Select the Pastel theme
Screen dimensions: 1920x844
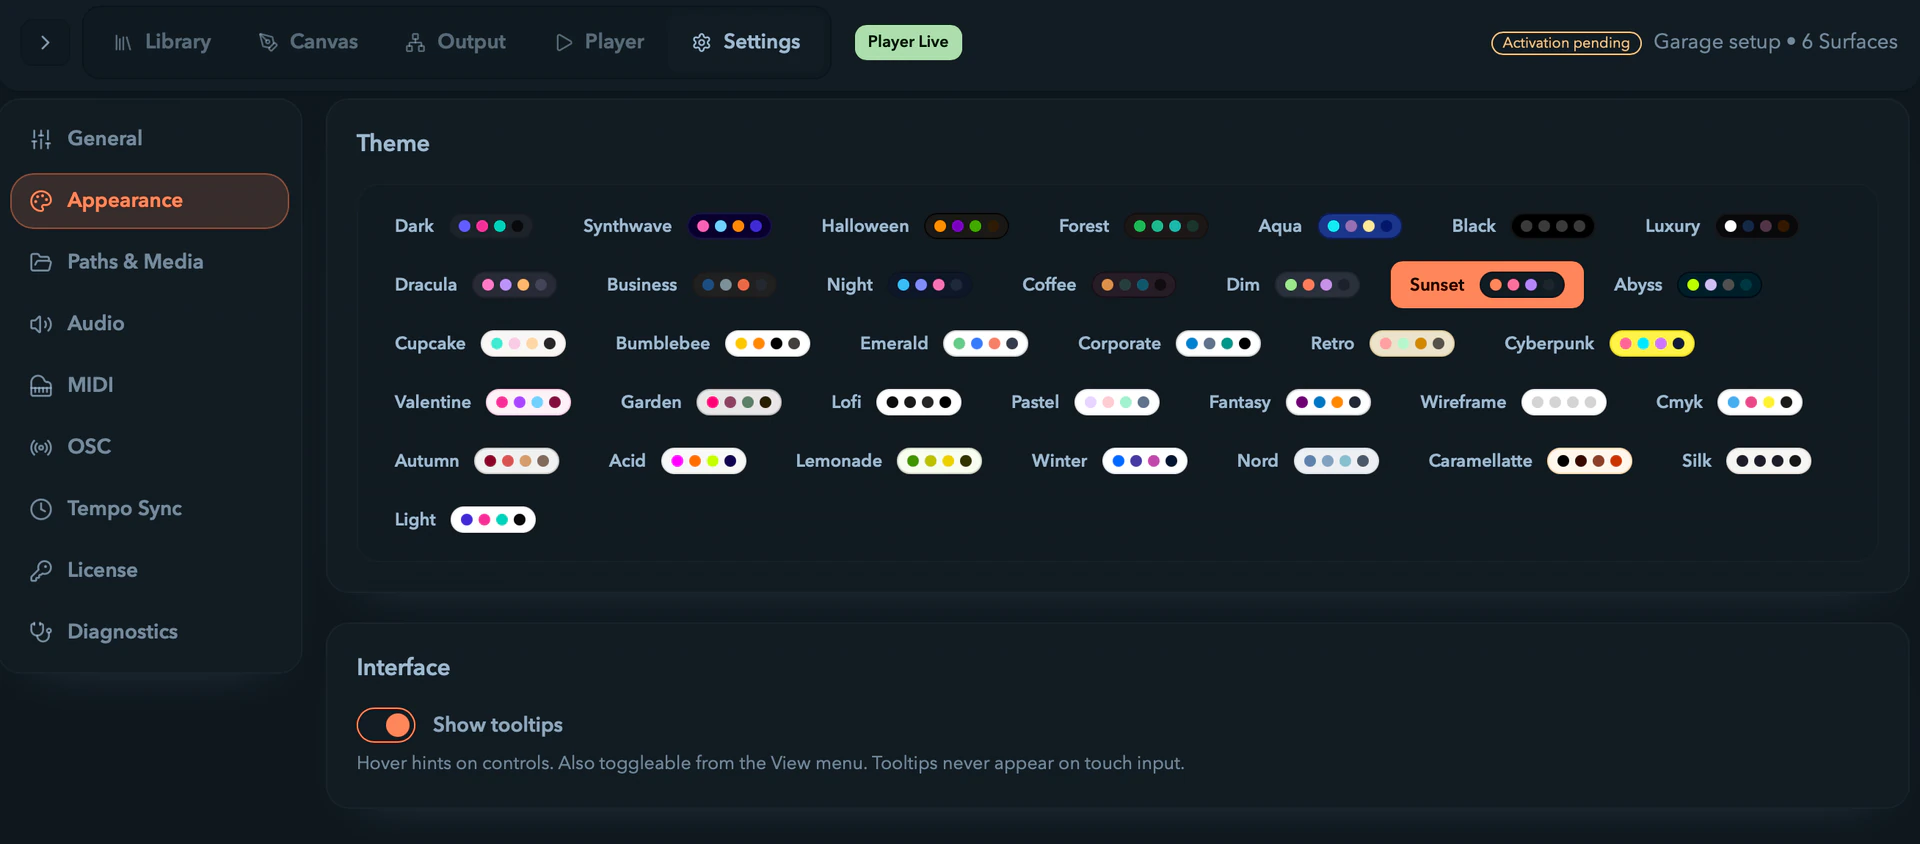click(1085, 403)
